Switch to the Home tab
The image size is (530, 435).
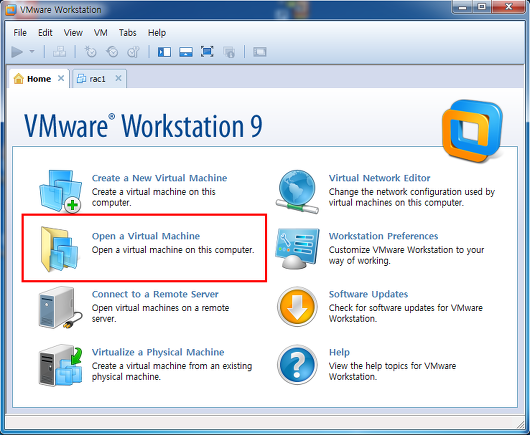click(x=39, y=79)
